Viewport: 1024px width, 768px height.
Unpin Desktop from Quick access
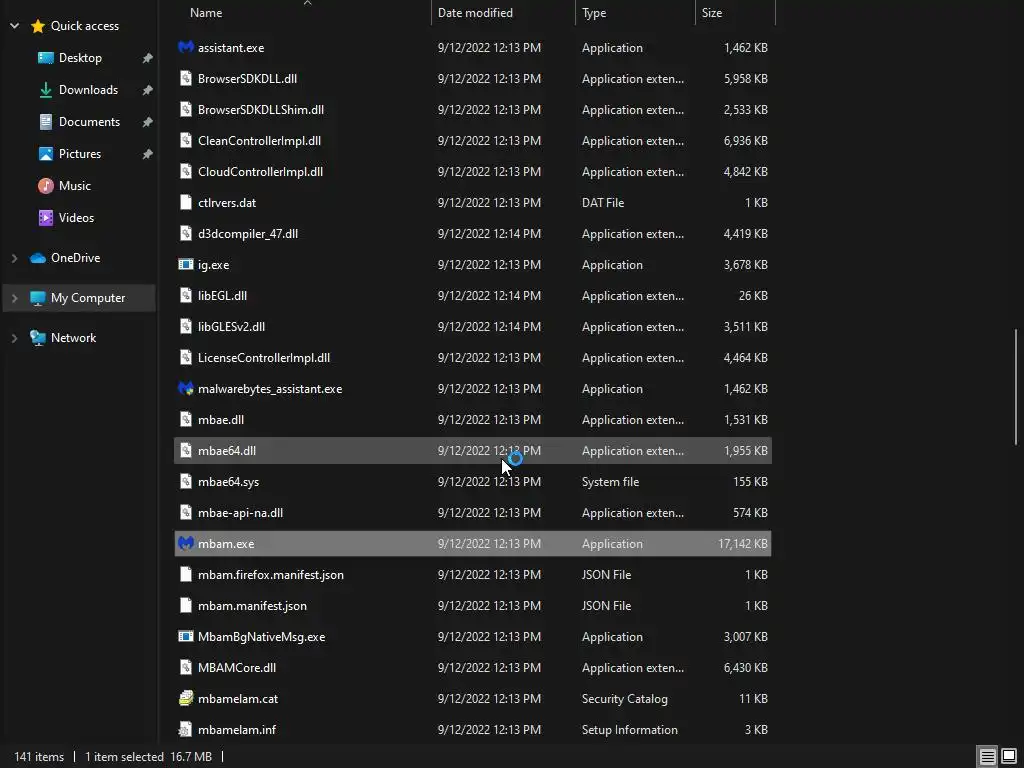148,58
